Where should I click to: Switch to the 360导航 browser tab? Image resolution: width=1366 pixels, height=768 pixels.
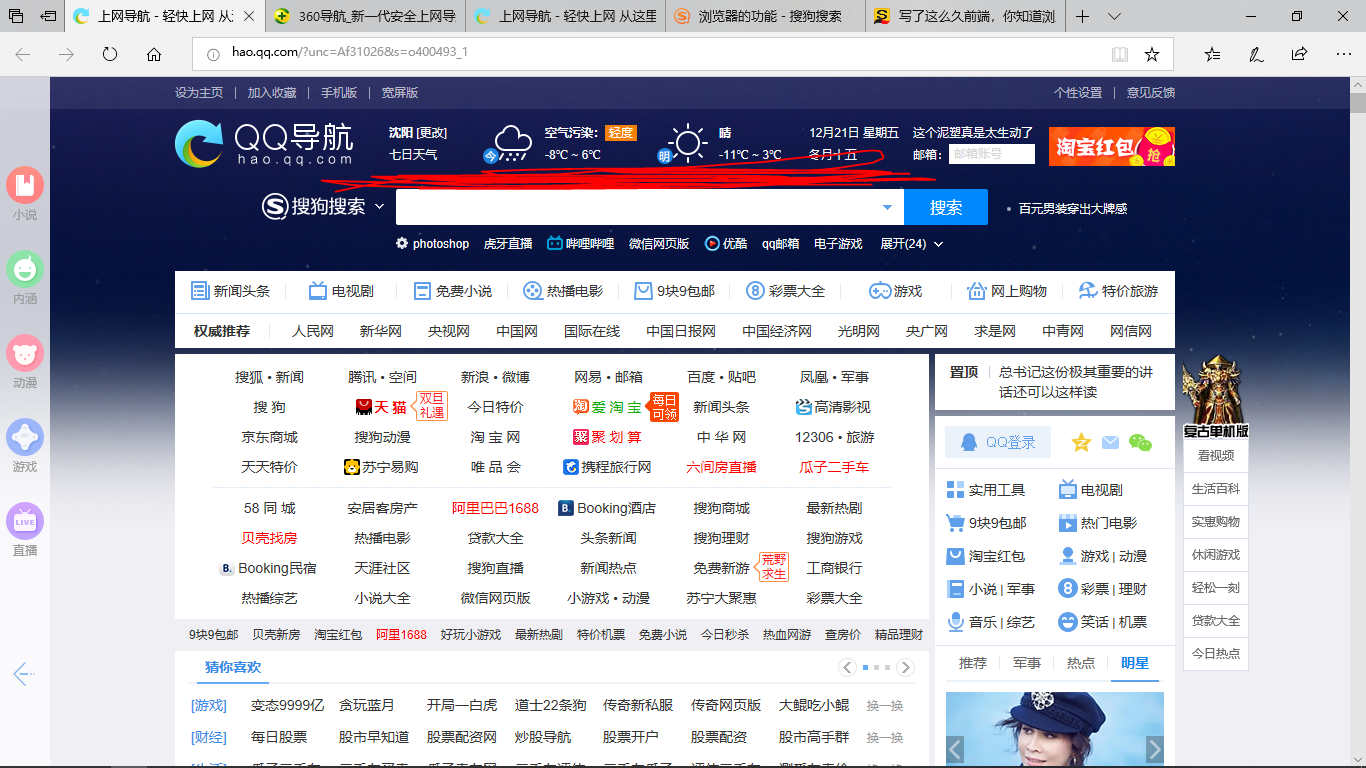(x=365, y=16)
